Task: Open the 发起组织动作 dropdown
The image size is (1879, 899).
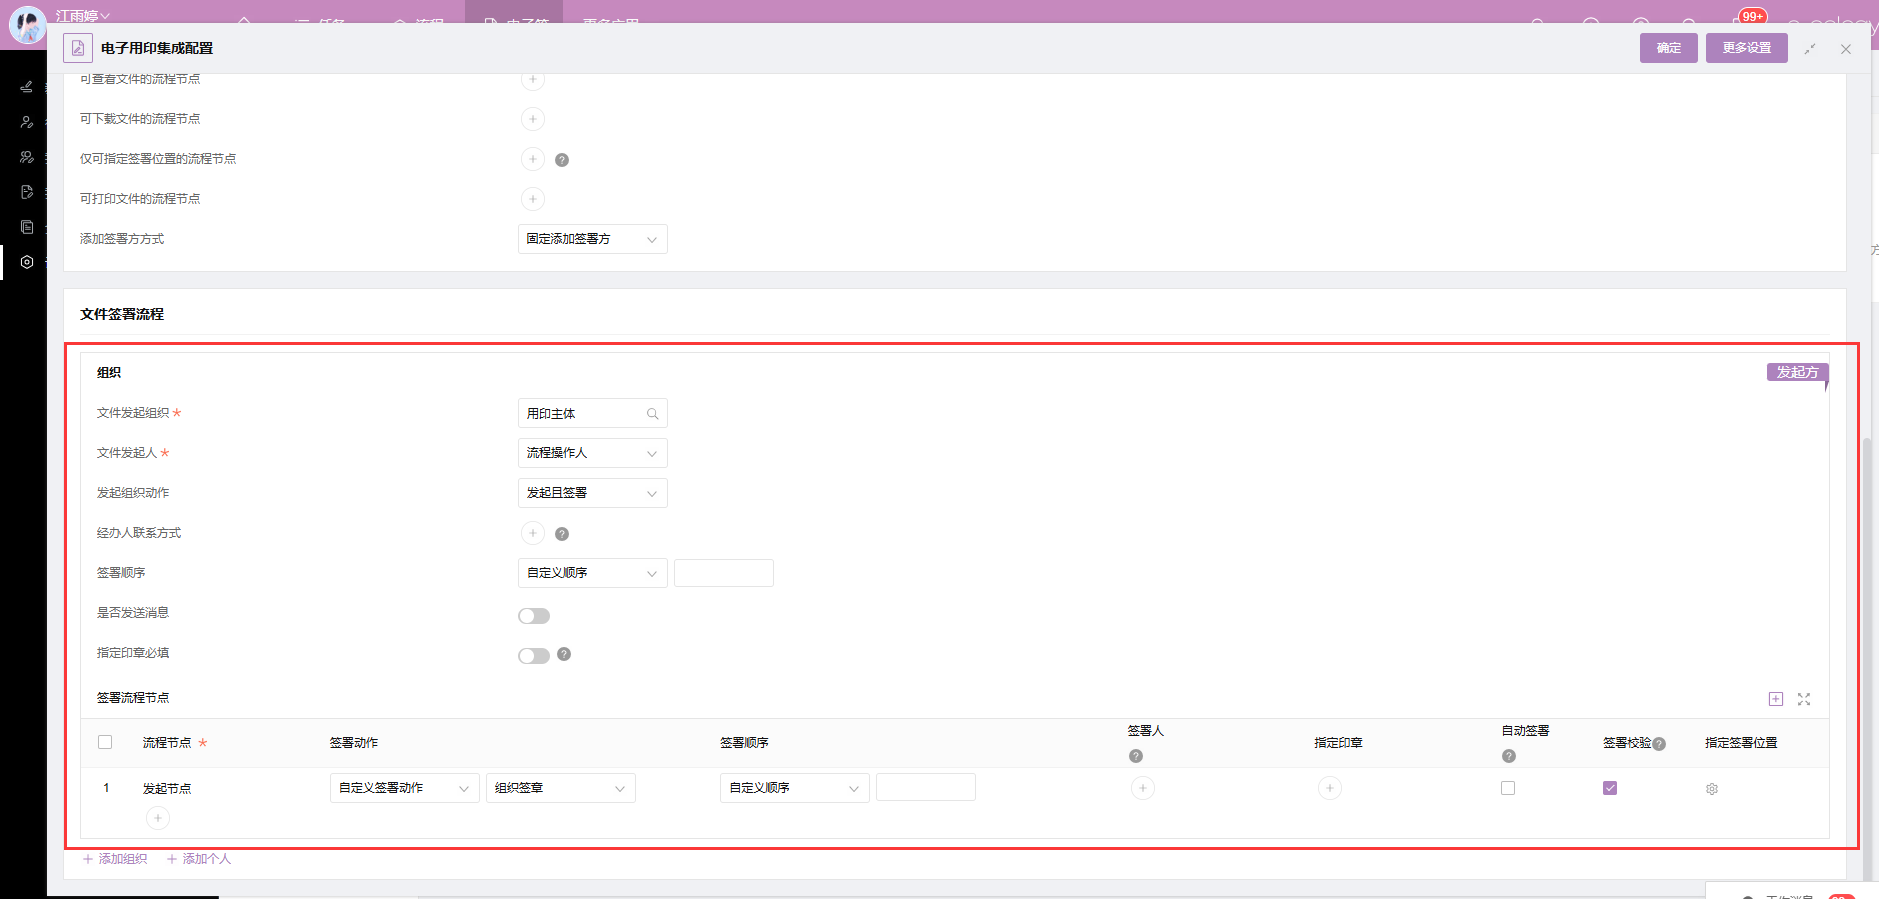Action: coord(592,493)
